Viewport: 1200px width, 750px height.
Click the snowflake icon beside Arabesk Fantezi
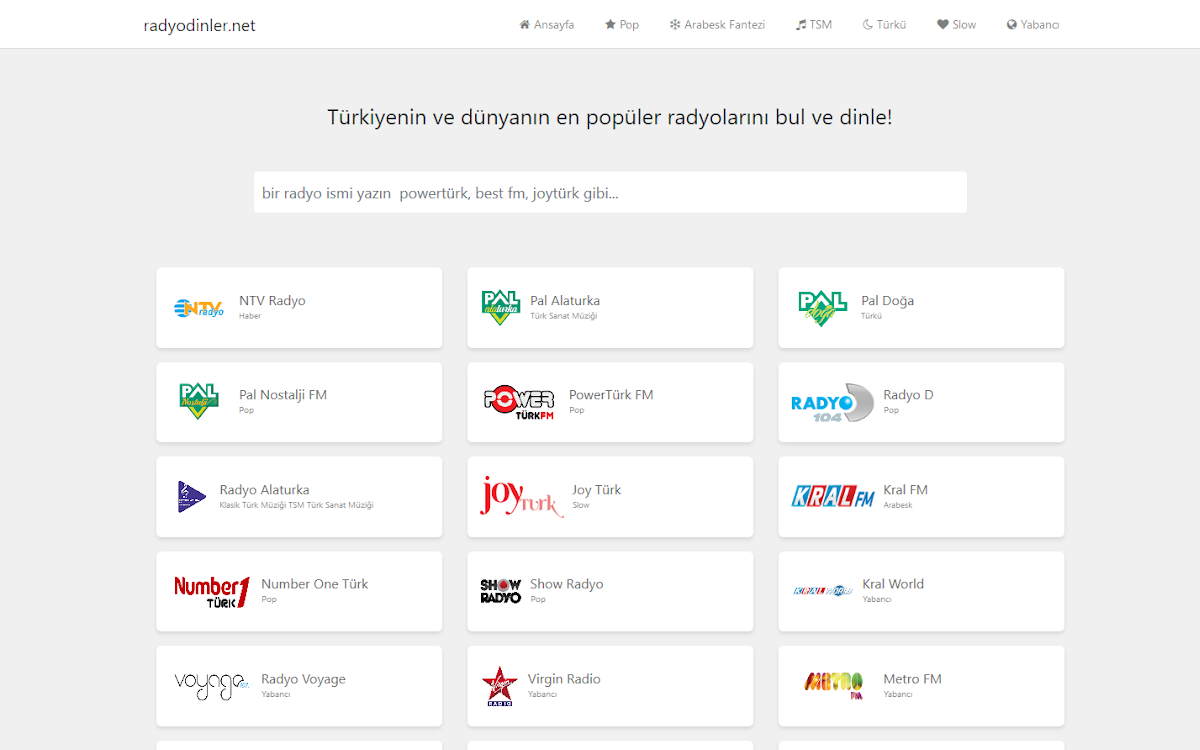[675, 25]
